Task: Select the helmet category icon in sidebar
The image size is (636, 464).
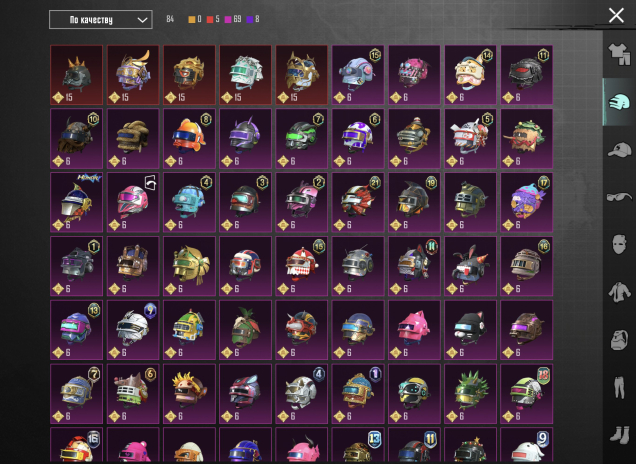Action: (x=619, y=102)
